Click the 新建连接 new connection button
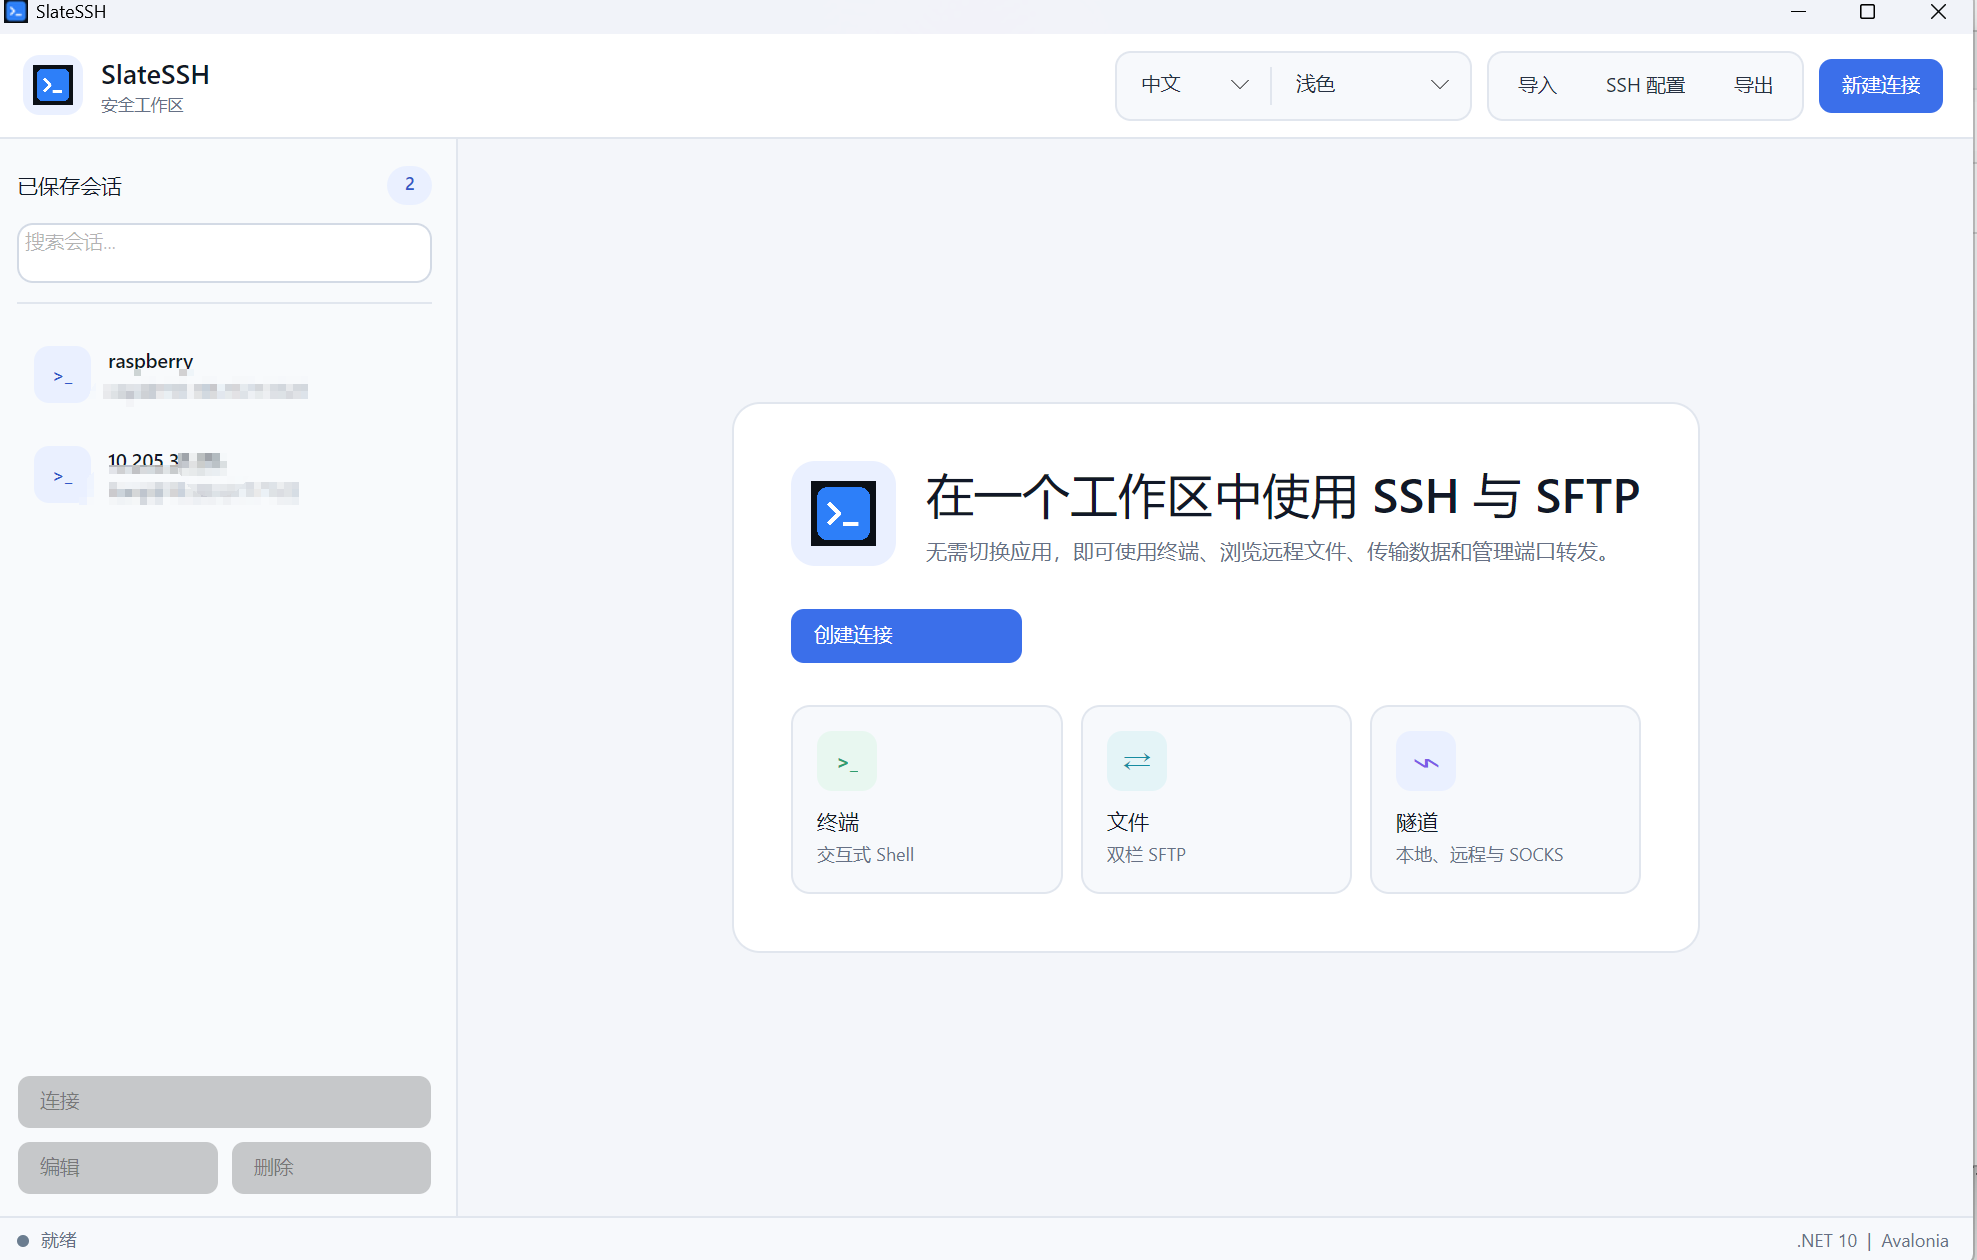 (x=1880, y=85)
